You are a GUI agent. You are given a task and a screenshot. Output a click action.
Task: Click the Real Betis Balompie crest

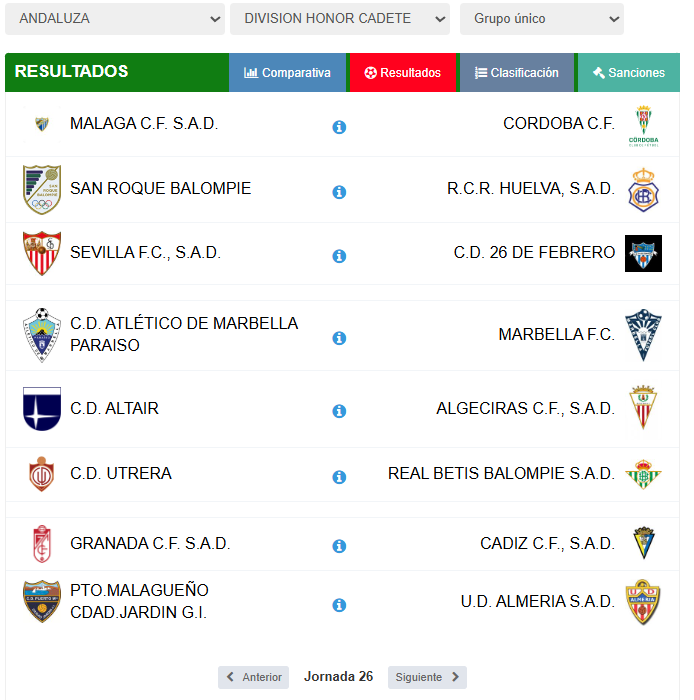643,474
